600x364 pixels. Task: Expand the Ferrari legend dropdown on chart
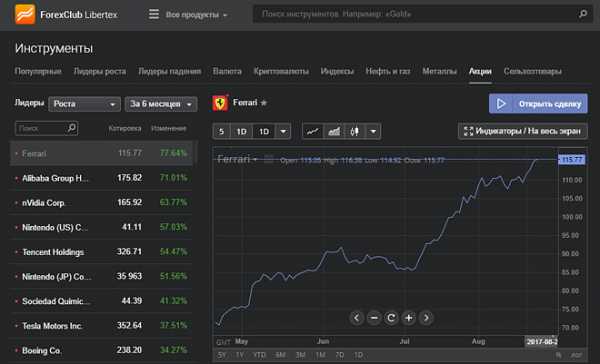pos(255,159)
